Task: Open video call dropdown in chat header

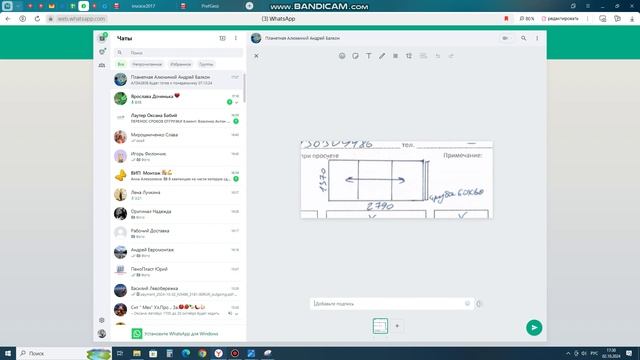Action: click(x=506, y=38)
